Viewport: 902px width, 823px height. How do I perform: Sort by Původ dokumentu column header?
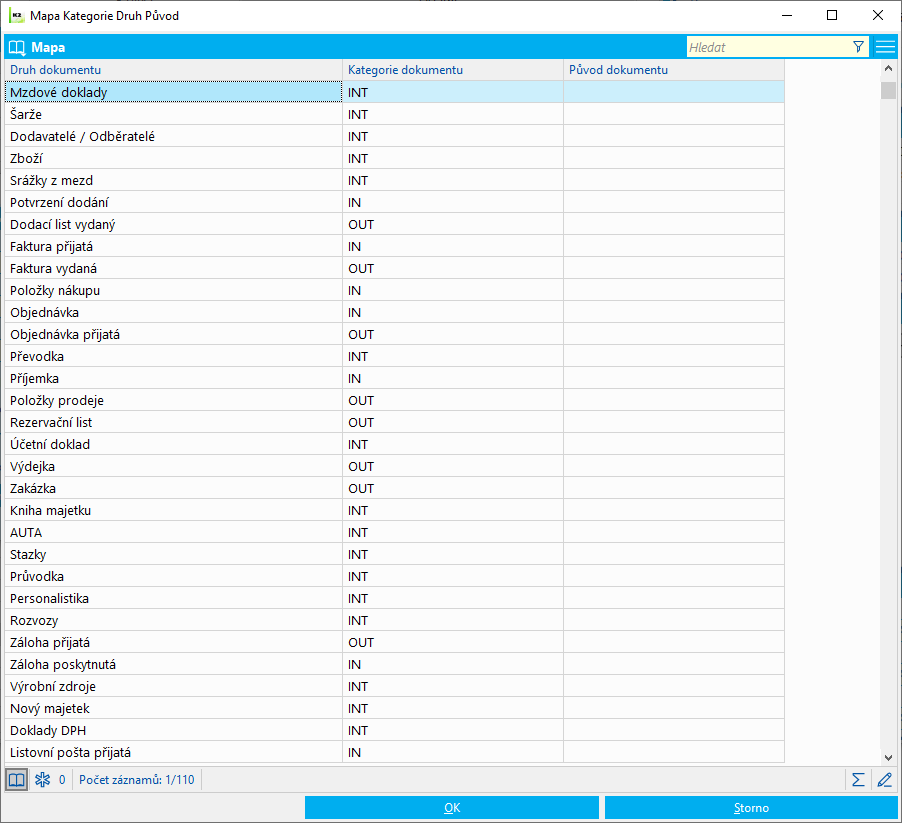click(674, 70)
